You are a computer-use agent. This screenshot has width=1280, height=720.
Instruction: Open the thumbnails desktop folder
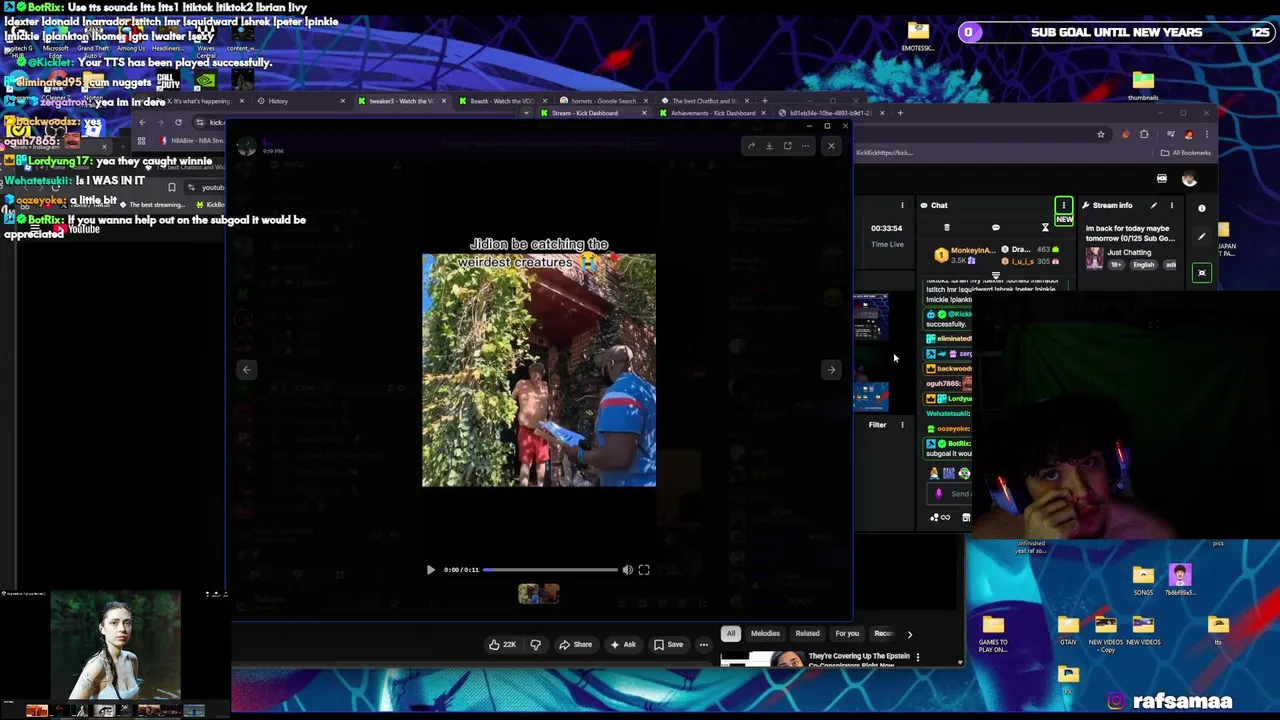coord(1143,86)
